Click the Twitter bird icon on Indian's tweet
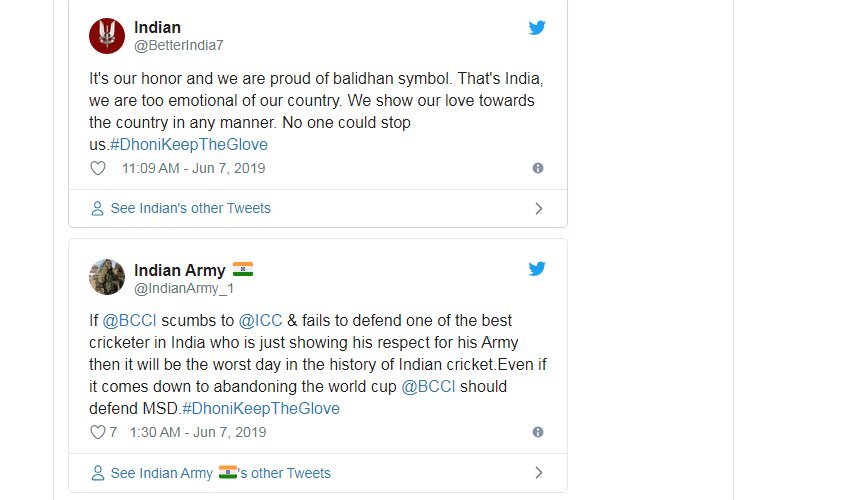846x500 pixels. [x=537, y=28]
